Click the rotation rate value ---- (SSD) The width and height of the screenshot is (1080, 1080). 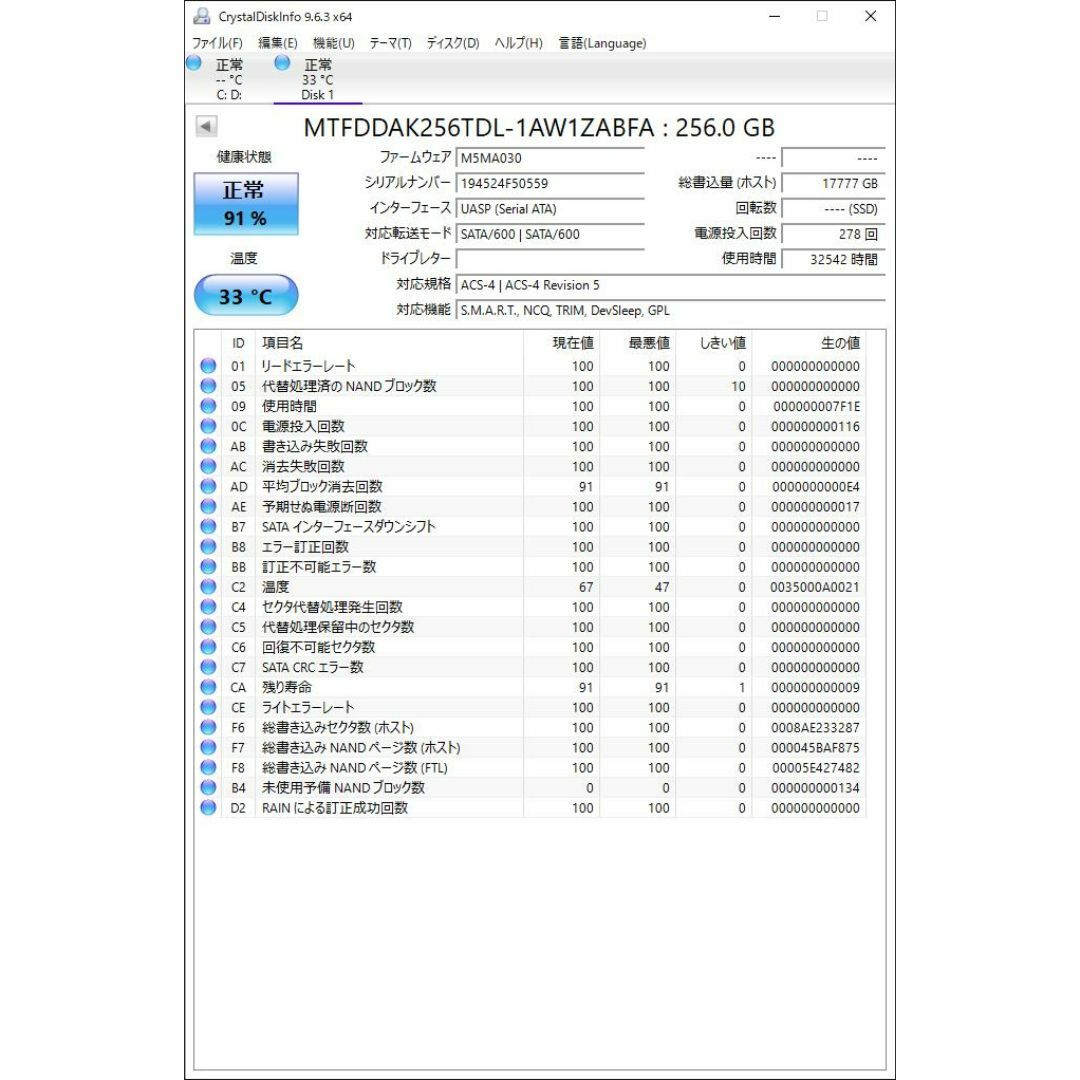pos(833,209)
